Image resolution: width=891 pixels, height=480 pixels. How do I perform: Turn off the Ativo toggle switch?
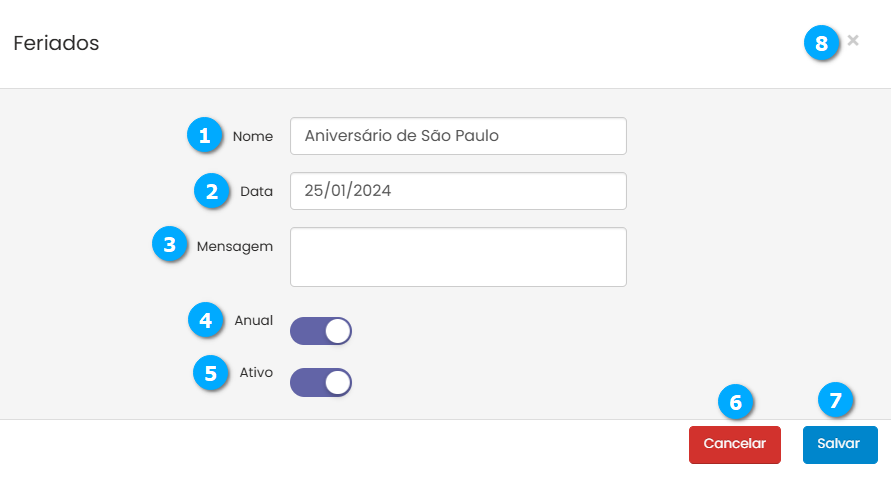click(x=321, y=382)
